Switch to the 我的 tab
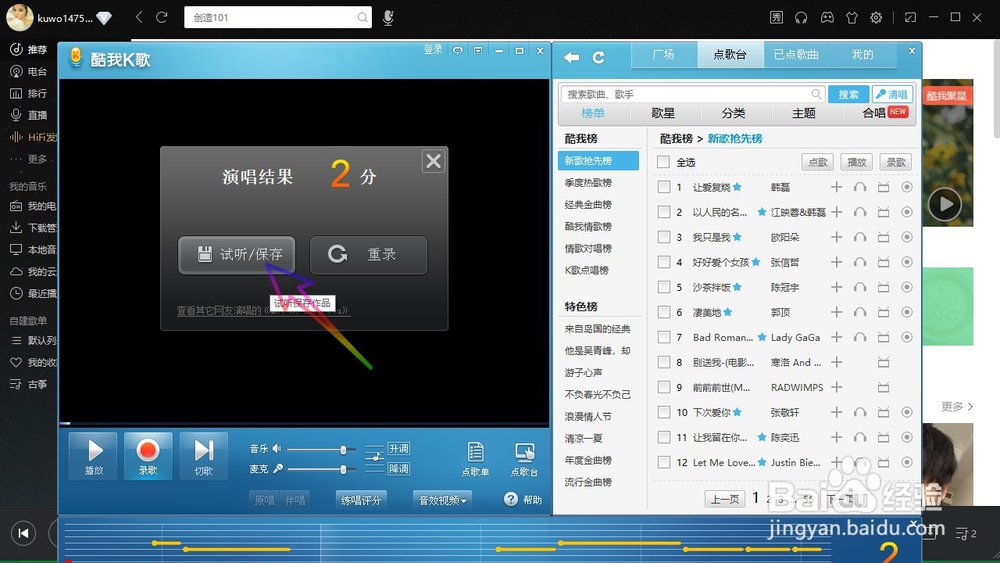This screenshot has height=563, width=1000. tap(862, 55)
